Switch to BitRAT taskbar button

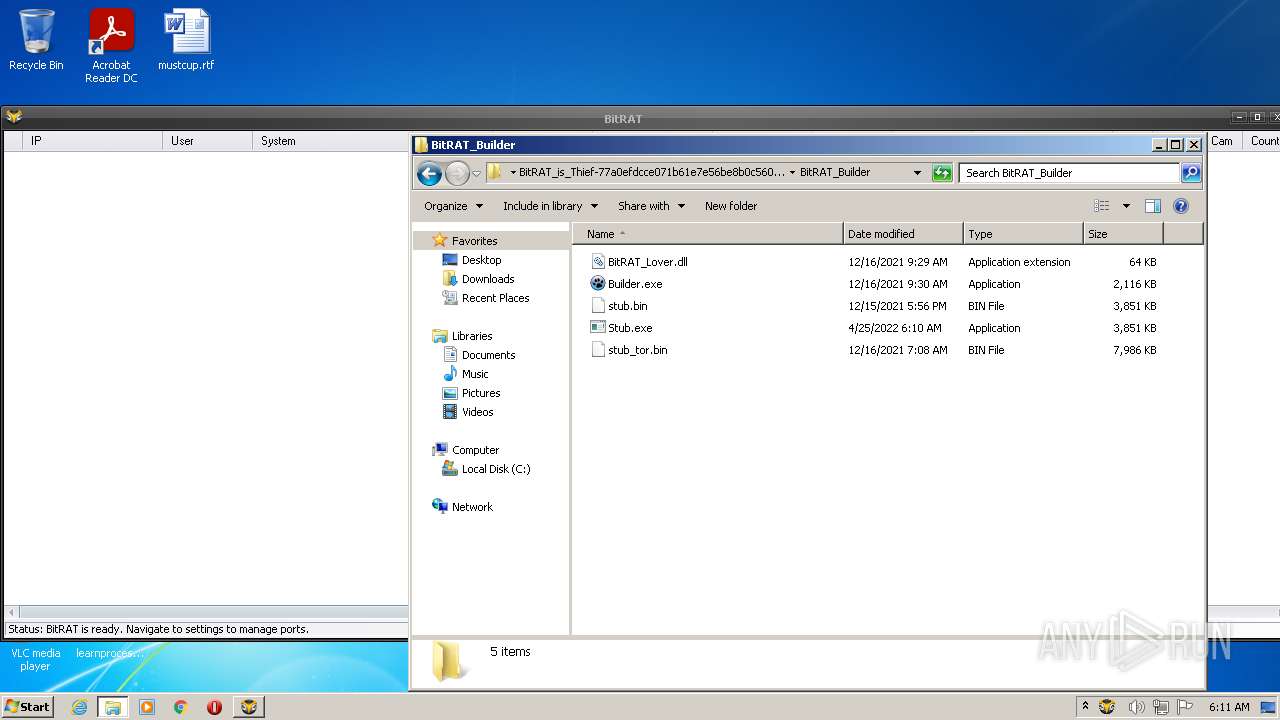coord(249,707)
